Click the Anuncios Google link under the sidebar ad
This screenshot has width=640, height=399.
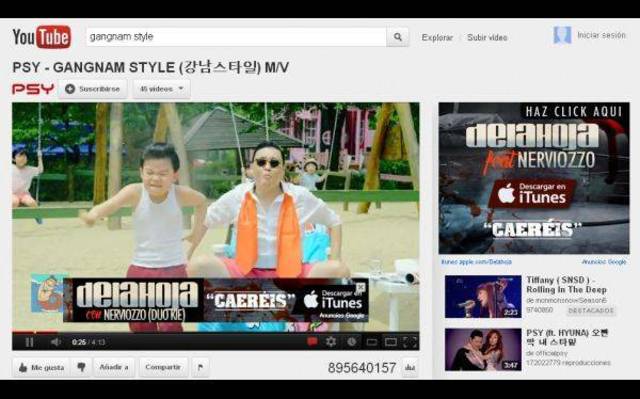point(604,262)
